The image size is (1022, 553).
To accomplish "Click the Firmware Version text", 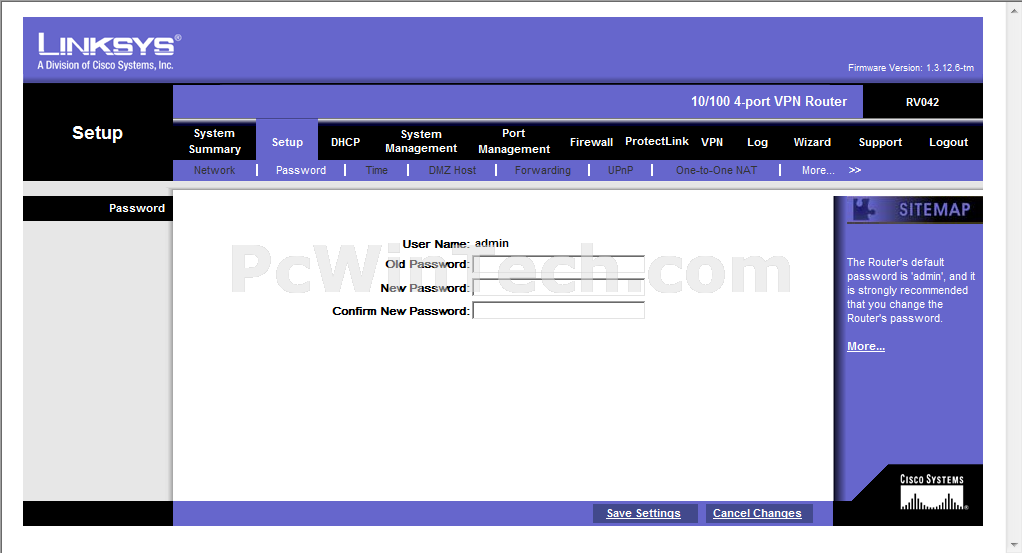I will [x=911, y=68].
